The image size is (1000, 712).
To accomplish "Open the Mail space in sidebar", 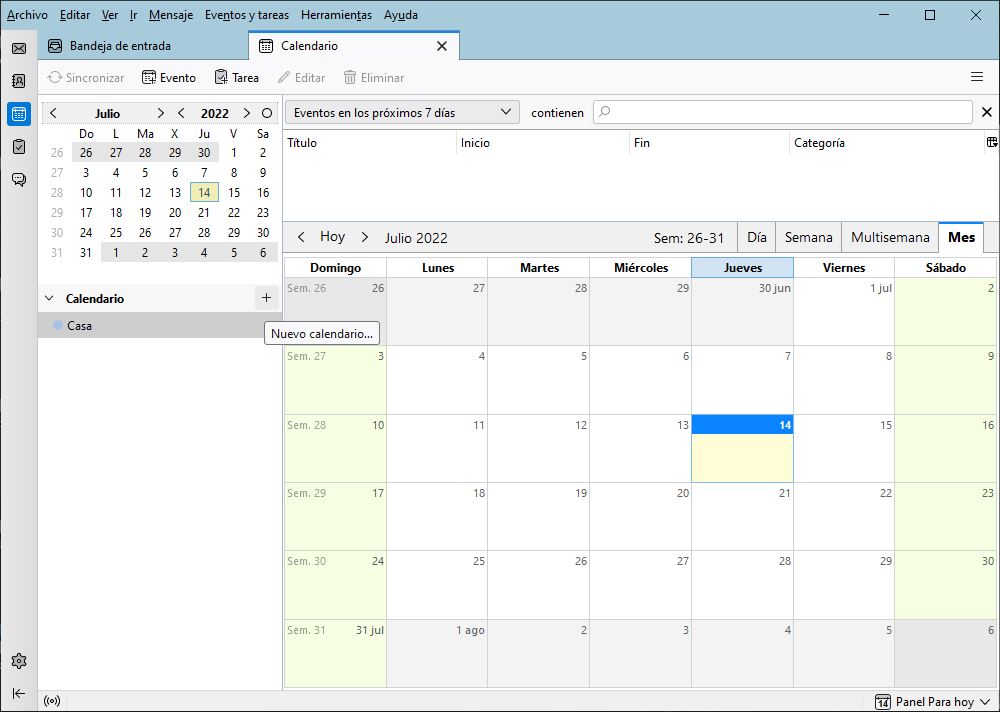I will coord(18,48).
